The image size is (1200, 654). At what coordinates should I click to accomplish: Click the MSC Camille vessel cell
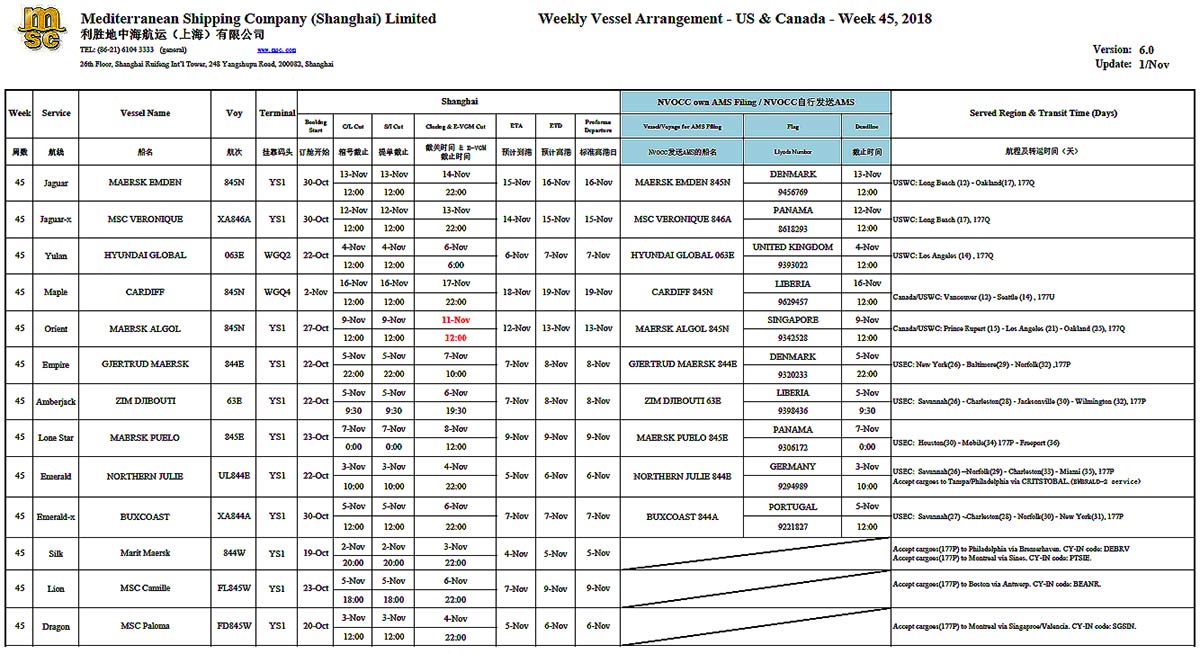coord(145,589)
